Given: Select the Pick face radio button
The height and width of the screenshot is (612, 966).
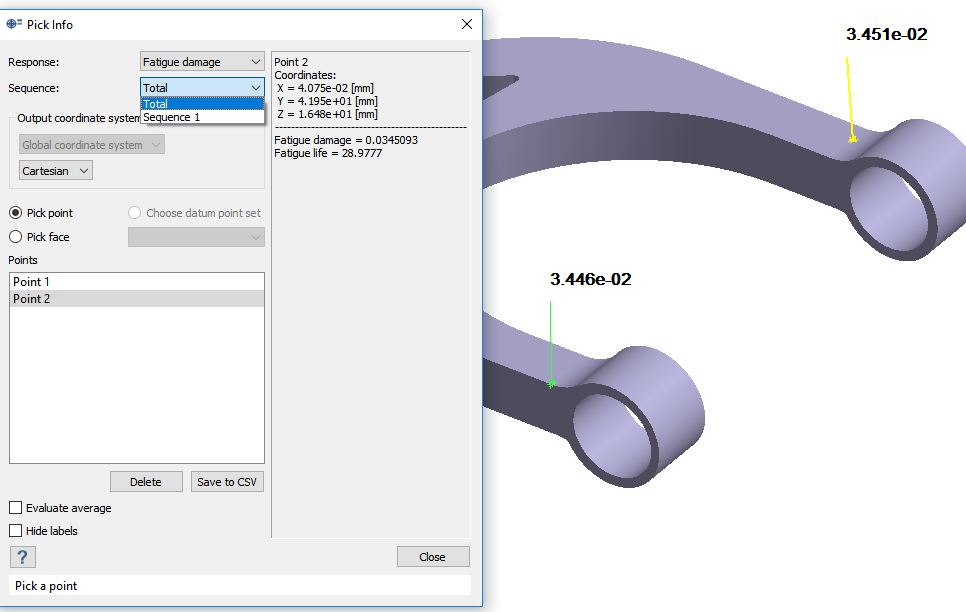Looking at the screenshot, I should click(x=16, y=237).
